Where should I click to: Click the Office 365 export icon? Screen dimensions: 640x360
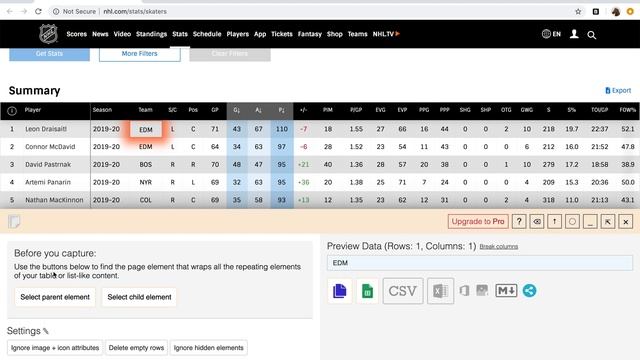tap(464, 291)
